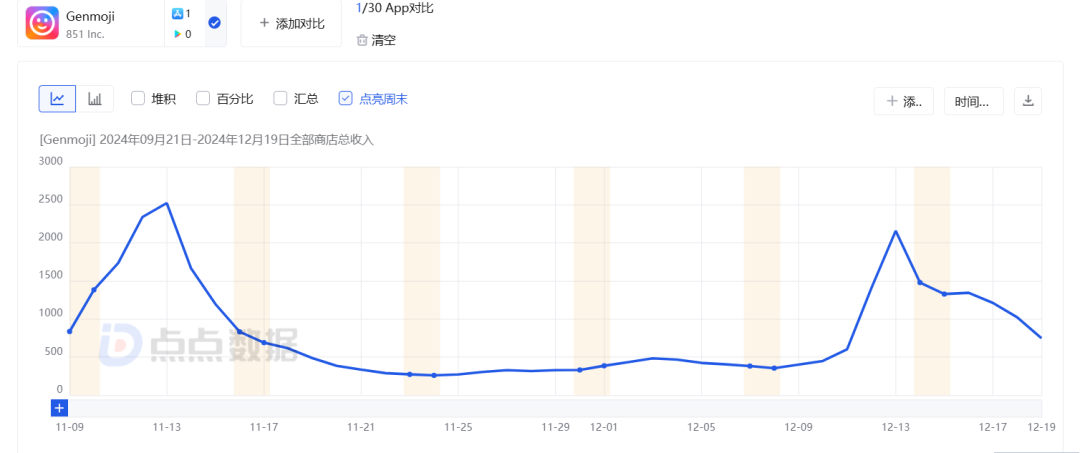The image size is (1080, 453).
Task: Click the 11-17 x-axis label
Action: [x=264, y=427]
